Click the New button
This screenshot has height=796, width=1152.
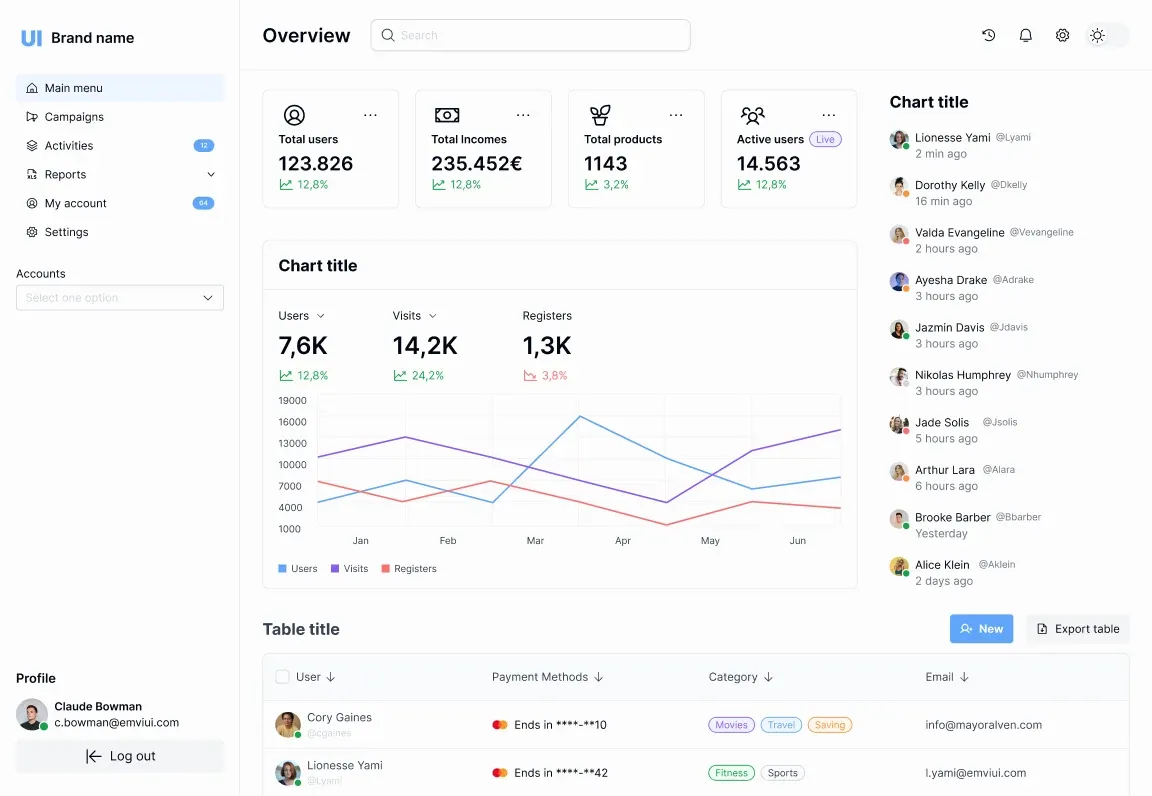coord(981,628)
